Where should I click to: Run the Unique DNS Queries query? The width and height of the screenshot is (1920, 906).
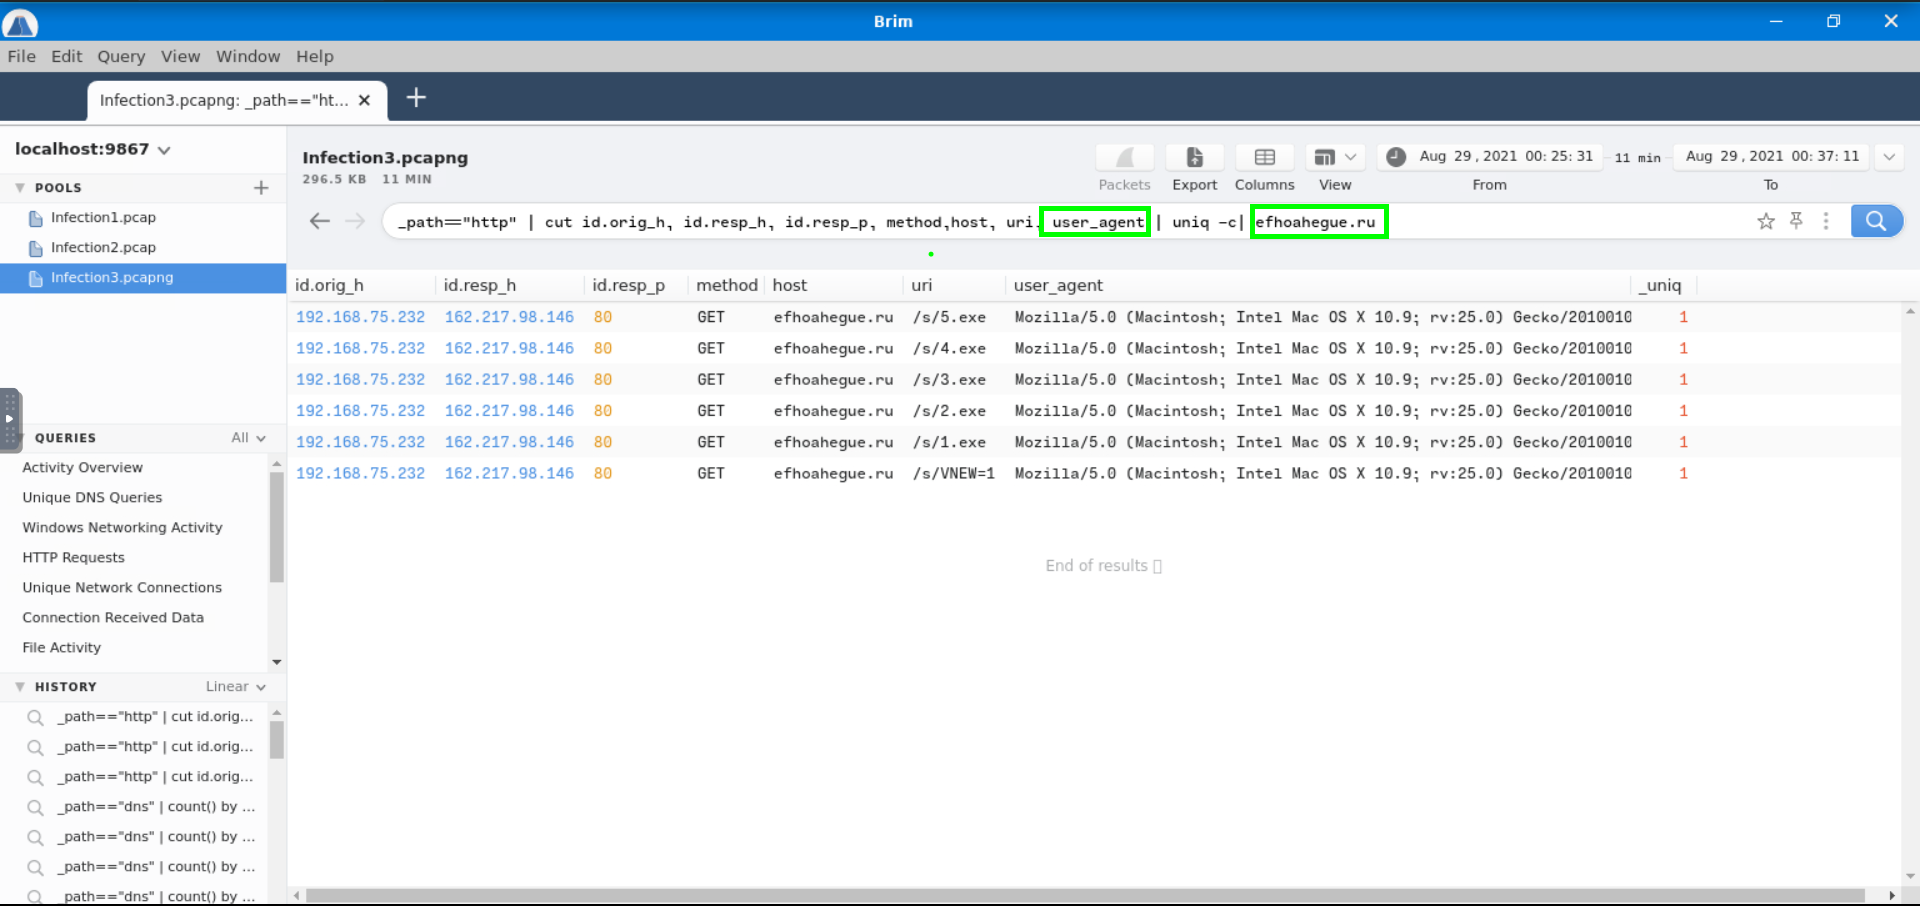pyautogui.click(x=92, y=498)
